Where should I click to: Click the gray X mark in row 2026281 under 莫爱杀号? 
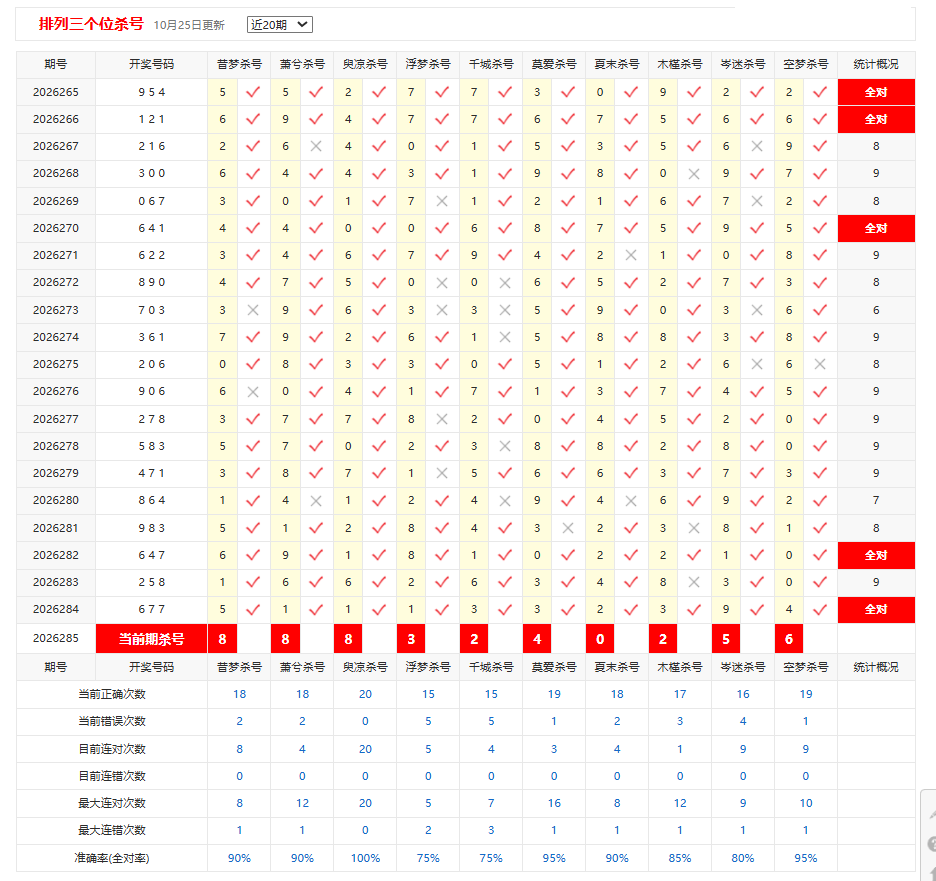pyautogui.click(x=568, y=528)
